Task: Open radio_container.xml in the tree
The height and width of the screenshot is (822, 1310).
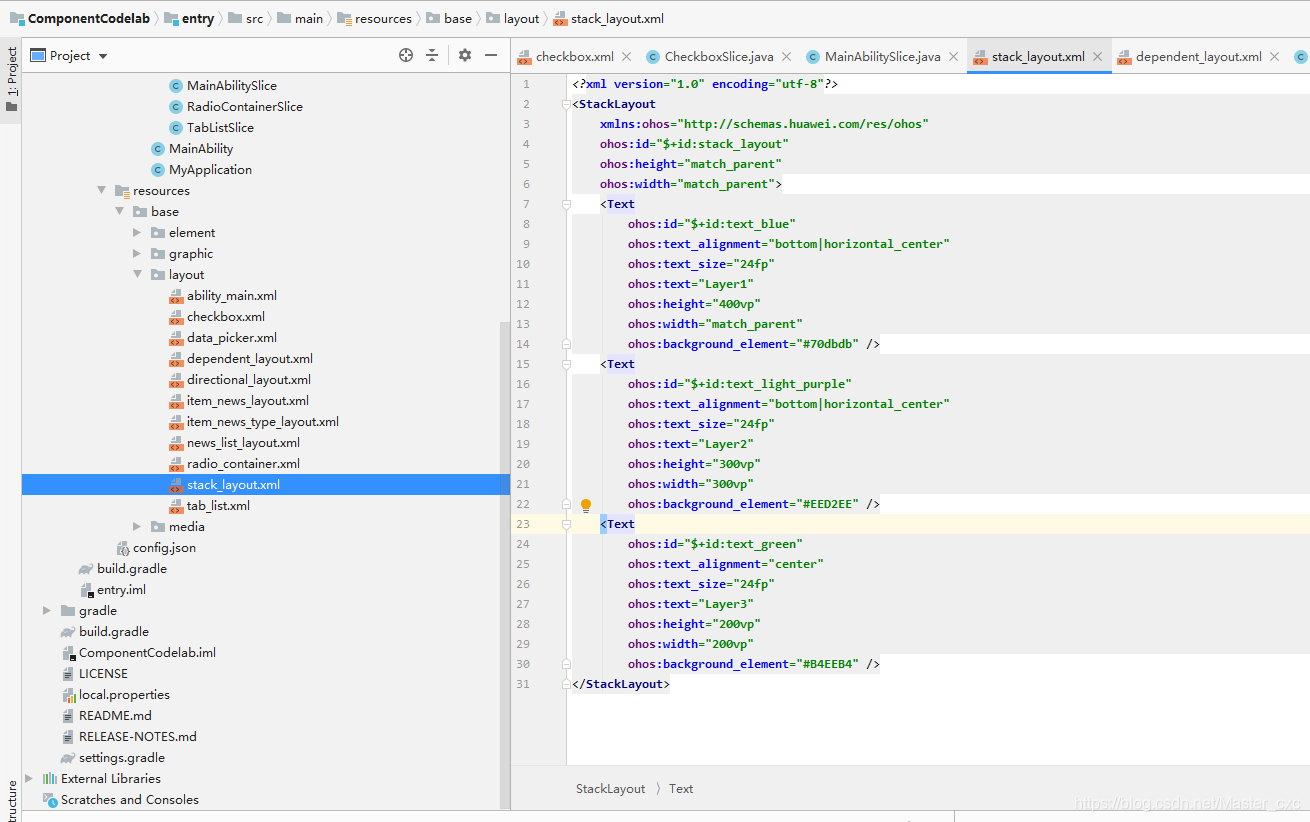Action: [243, 464]
